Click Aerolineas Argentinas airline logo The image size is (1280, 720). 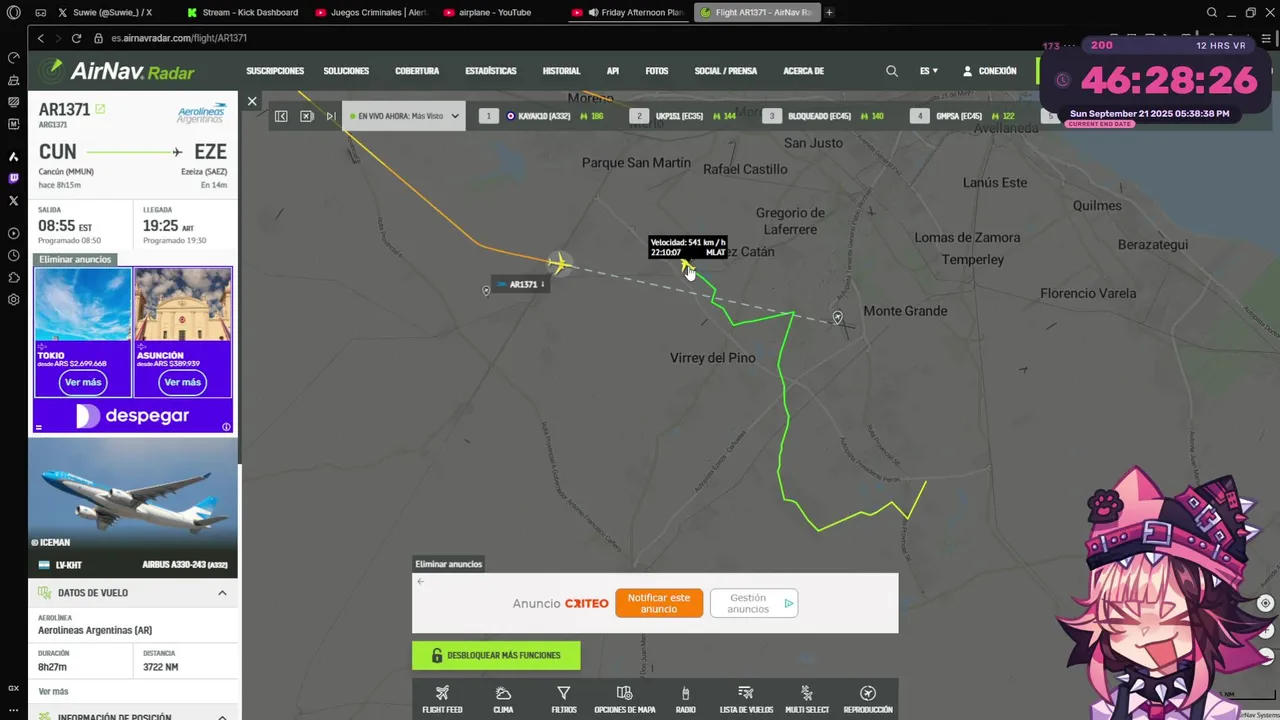(201, 114)
